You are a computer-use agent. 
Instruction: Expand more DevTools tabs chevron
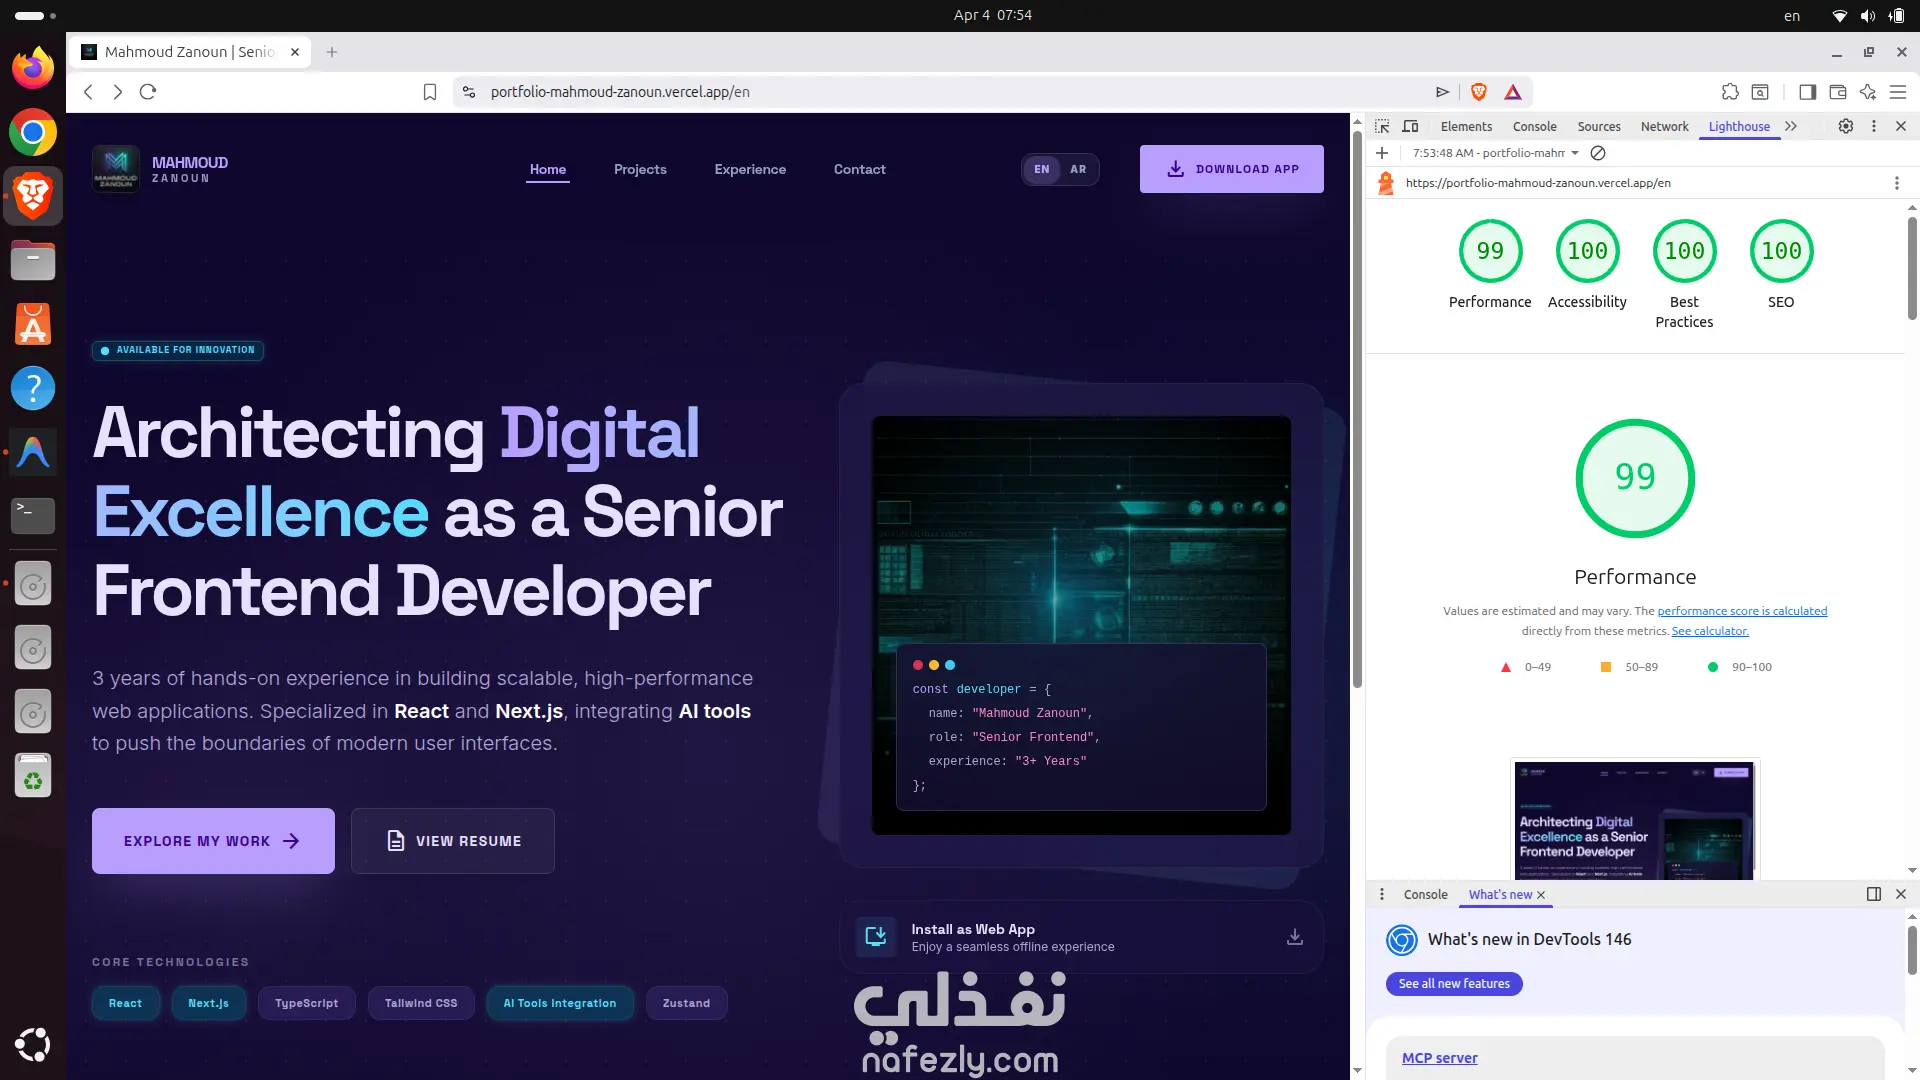tap(1791, 126)
